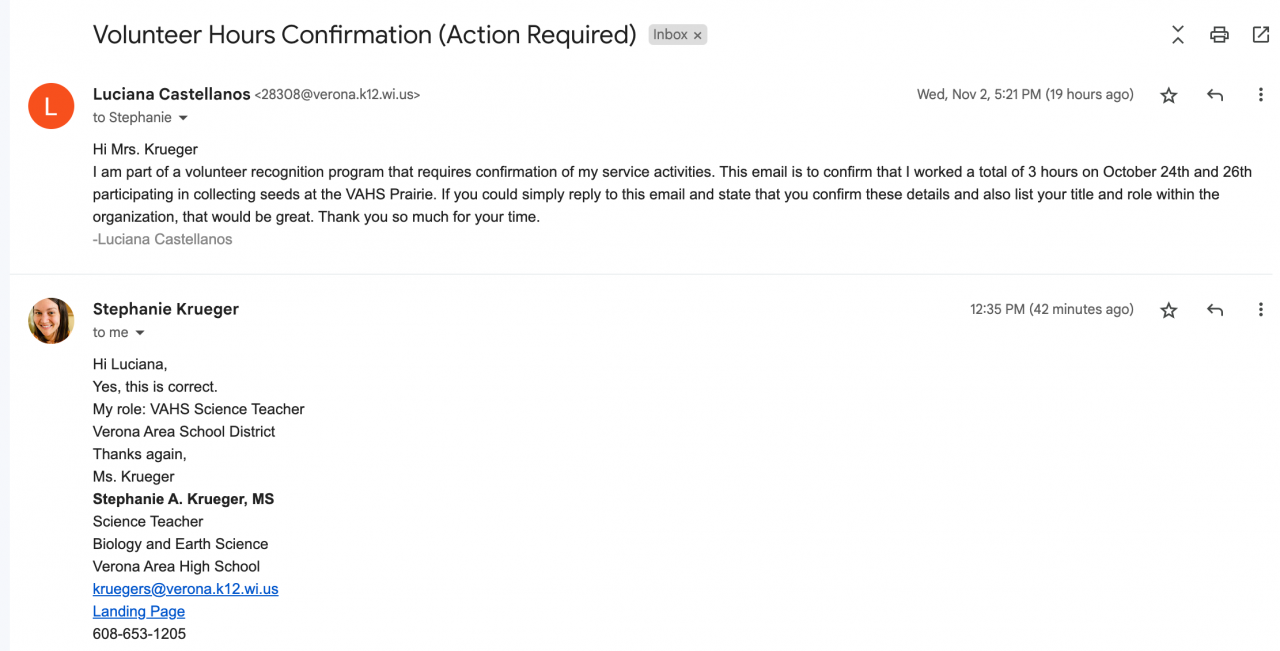Click Stephanie Krueger's profile photo
The image size is (1280, 651).
(51, 320)
